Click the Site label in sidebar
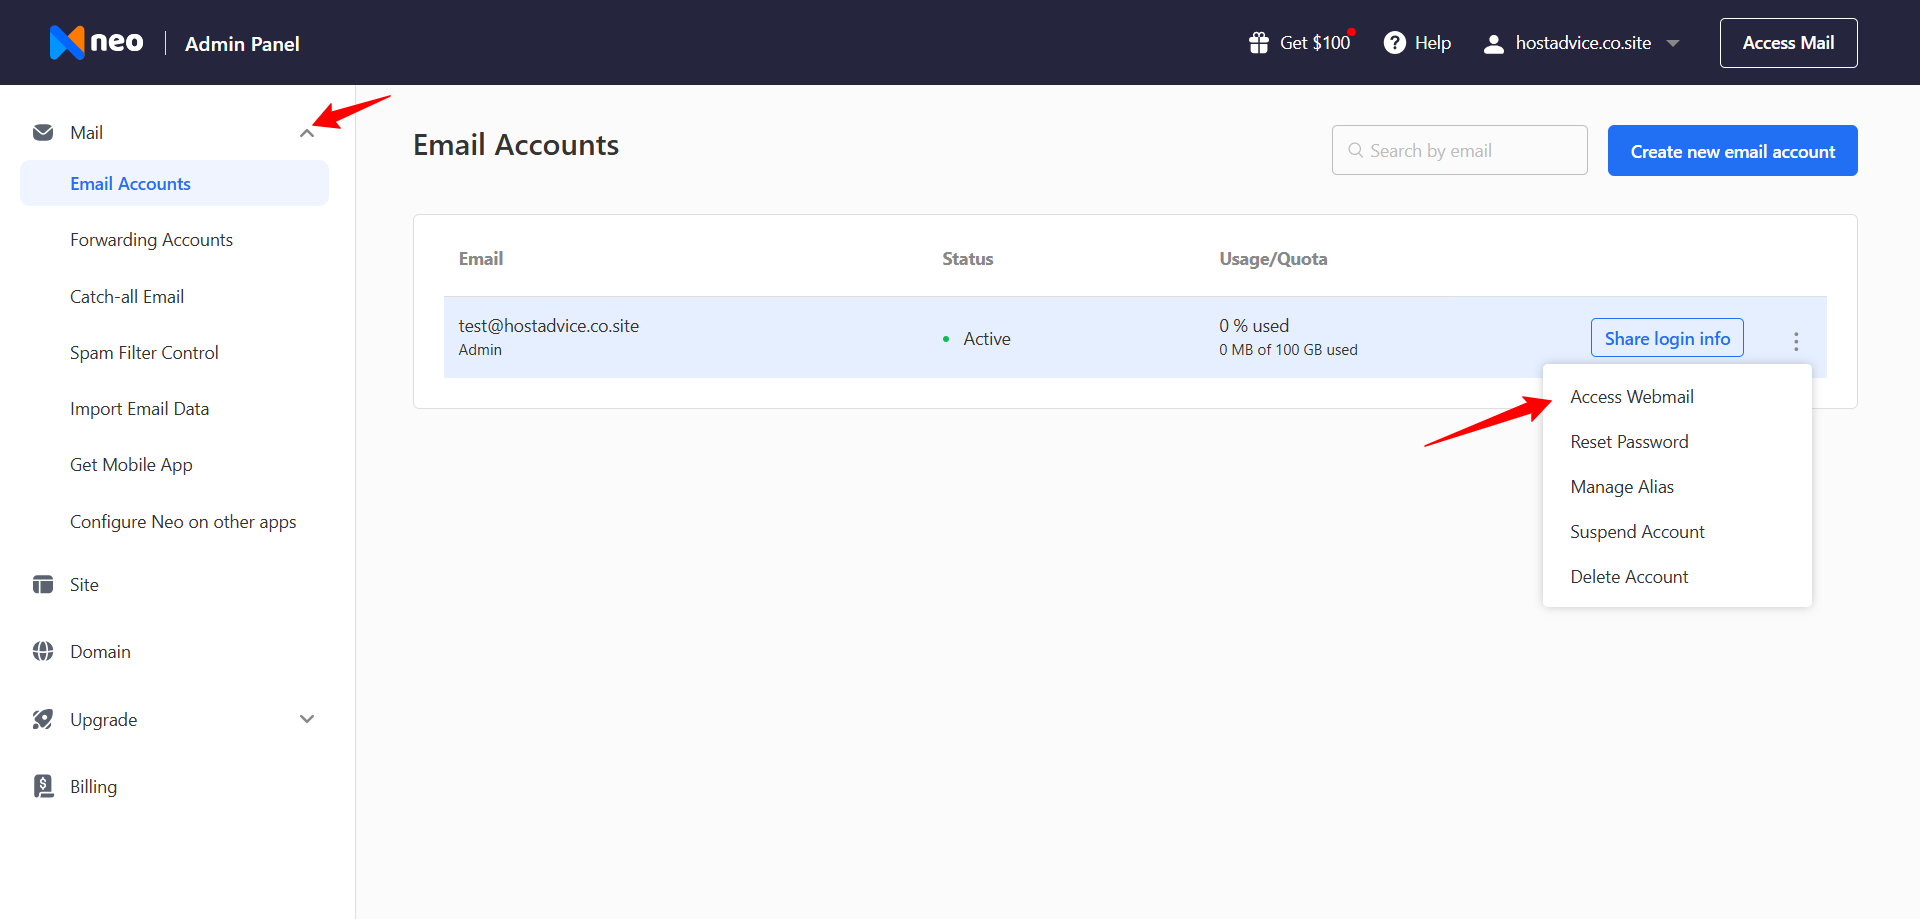This screenshot has height=919, width=1920. pos(84,585)
